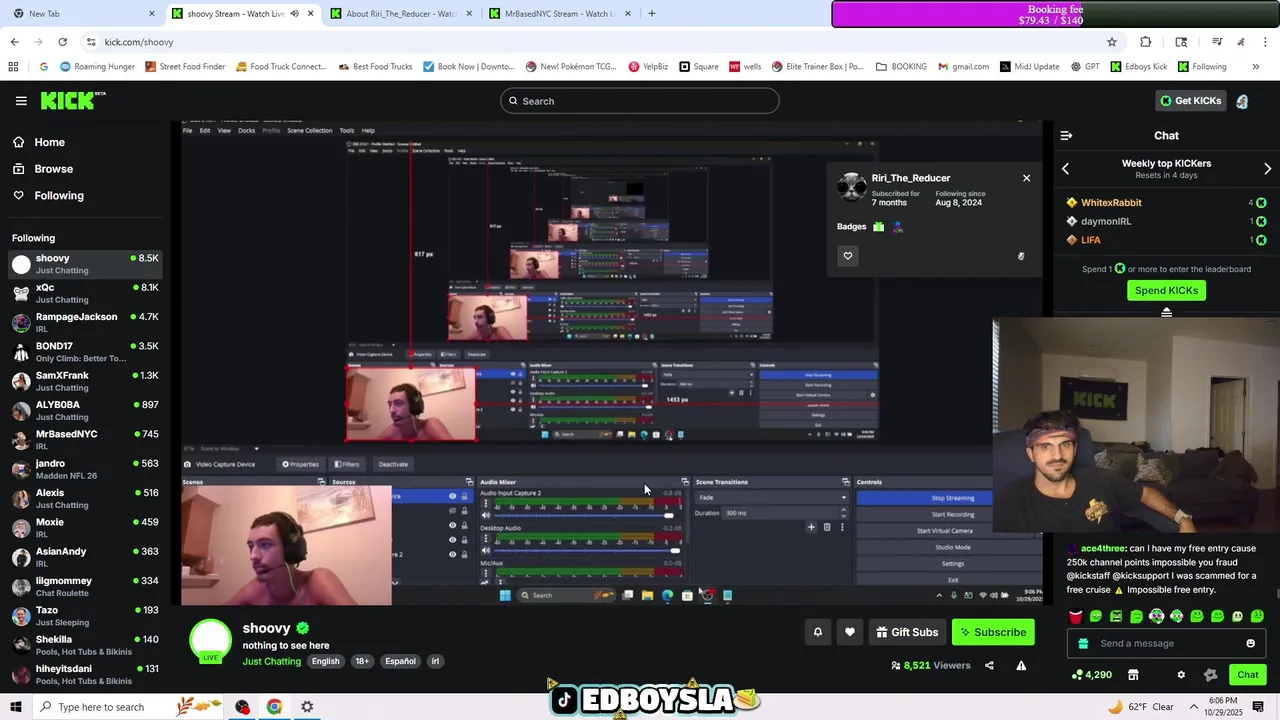Report the stream via warning triangle icon
Viewport: 1280px width, 720px height.
[1021, 665]
